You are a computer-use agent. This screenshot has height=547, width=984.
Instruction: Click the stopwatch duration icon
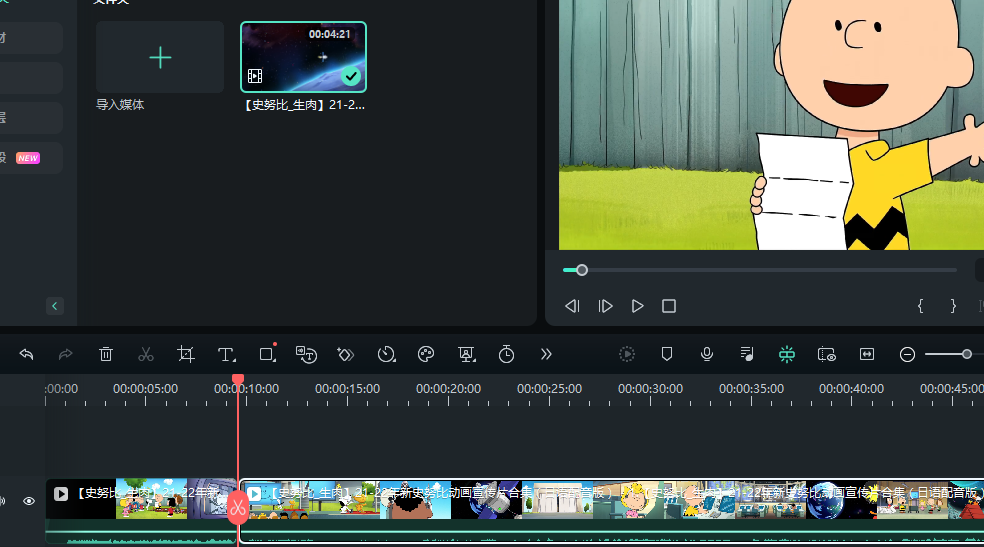coord(506,354)
